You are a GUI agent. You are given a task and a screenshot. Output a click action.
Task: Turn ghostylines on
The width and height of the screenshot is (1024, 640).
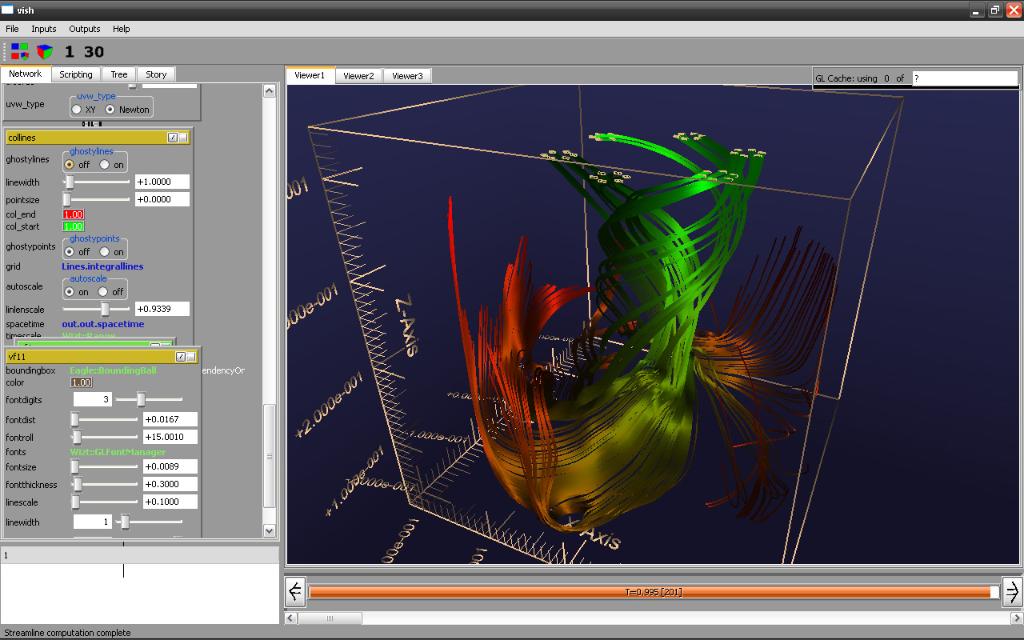[x=104, y=164]
